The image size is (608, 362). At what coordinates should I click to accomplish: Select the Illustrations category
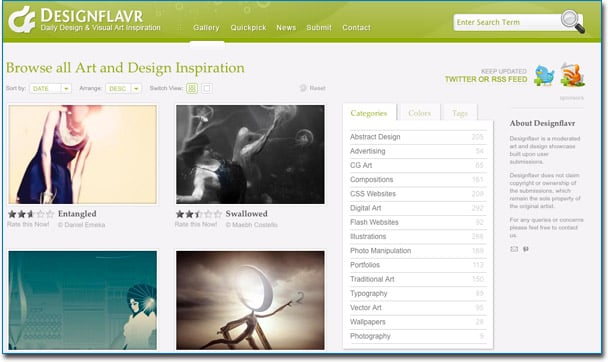[x=417, y=236]
